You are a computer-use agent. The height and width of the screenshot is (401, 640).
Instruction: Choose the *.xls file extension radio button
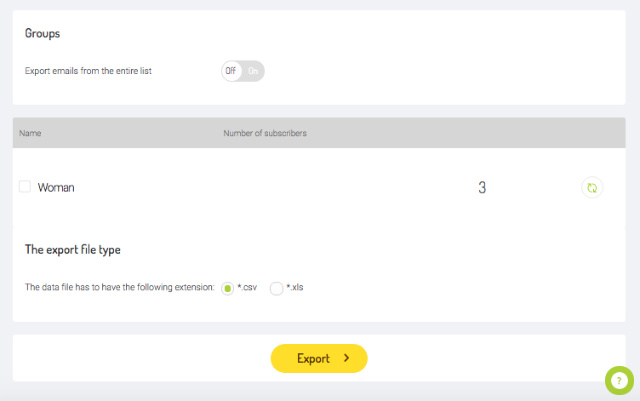276,288
